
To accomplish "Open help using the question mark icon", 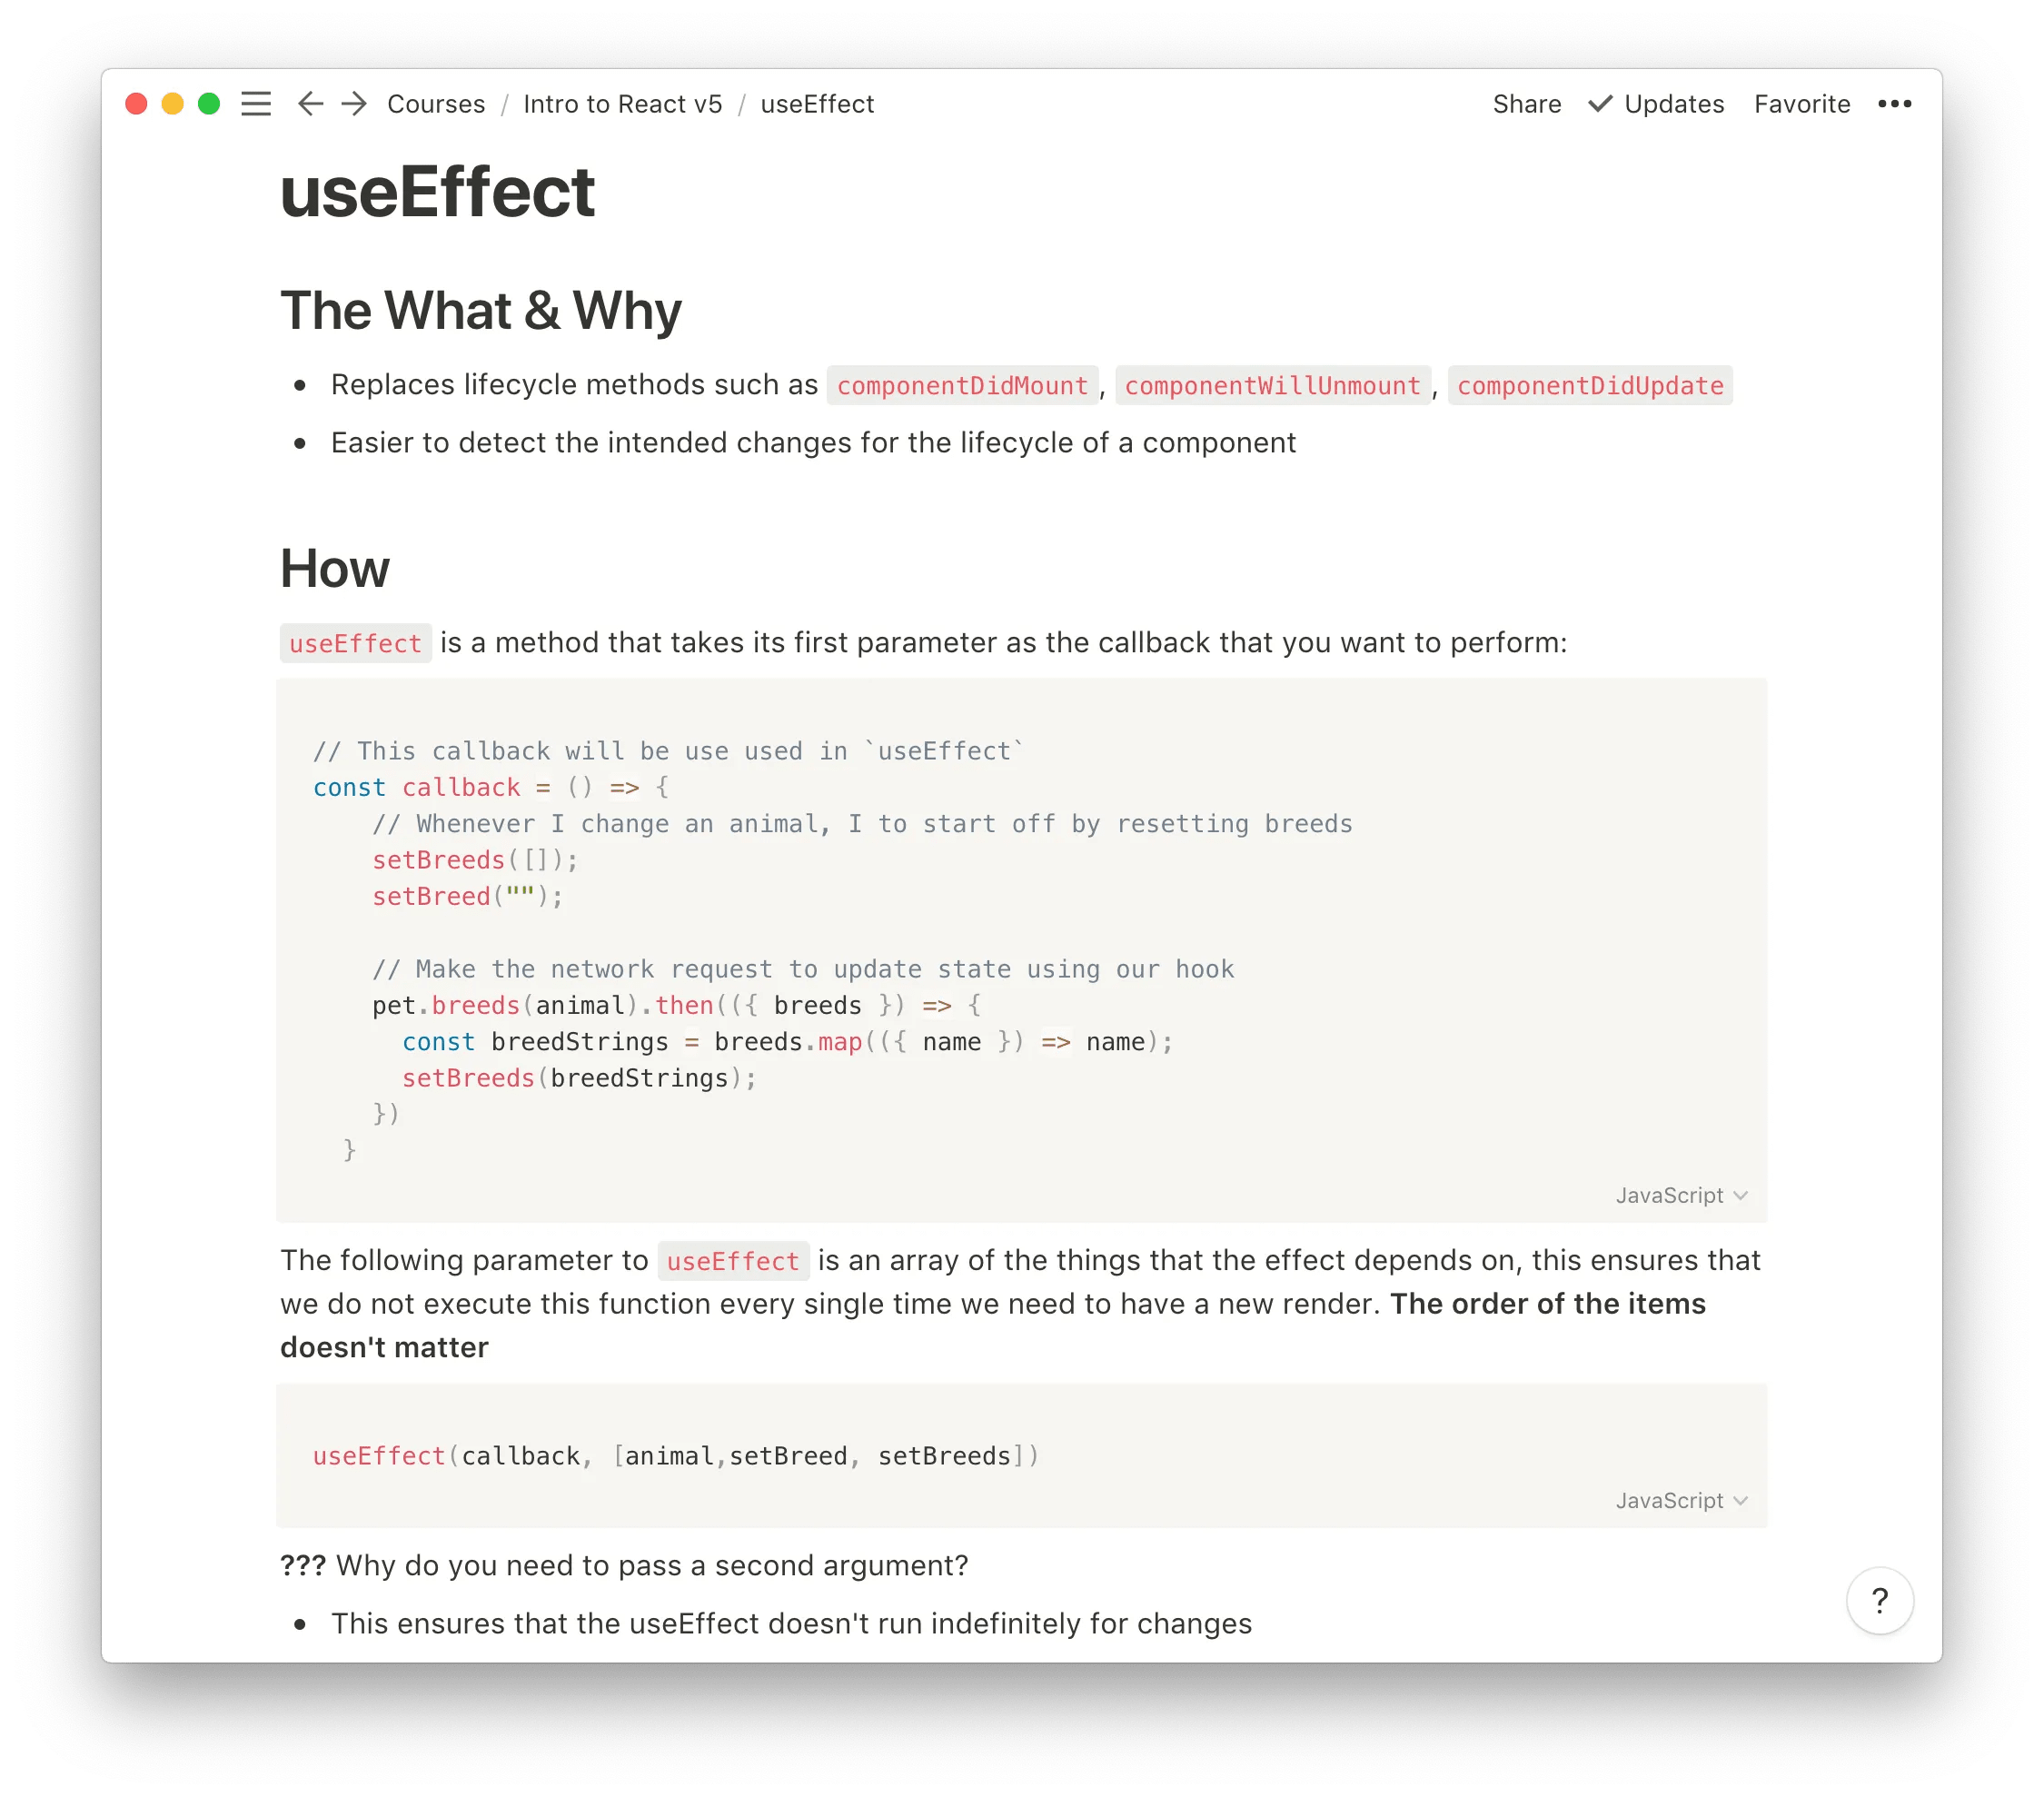I will tap(1880, 1601).
